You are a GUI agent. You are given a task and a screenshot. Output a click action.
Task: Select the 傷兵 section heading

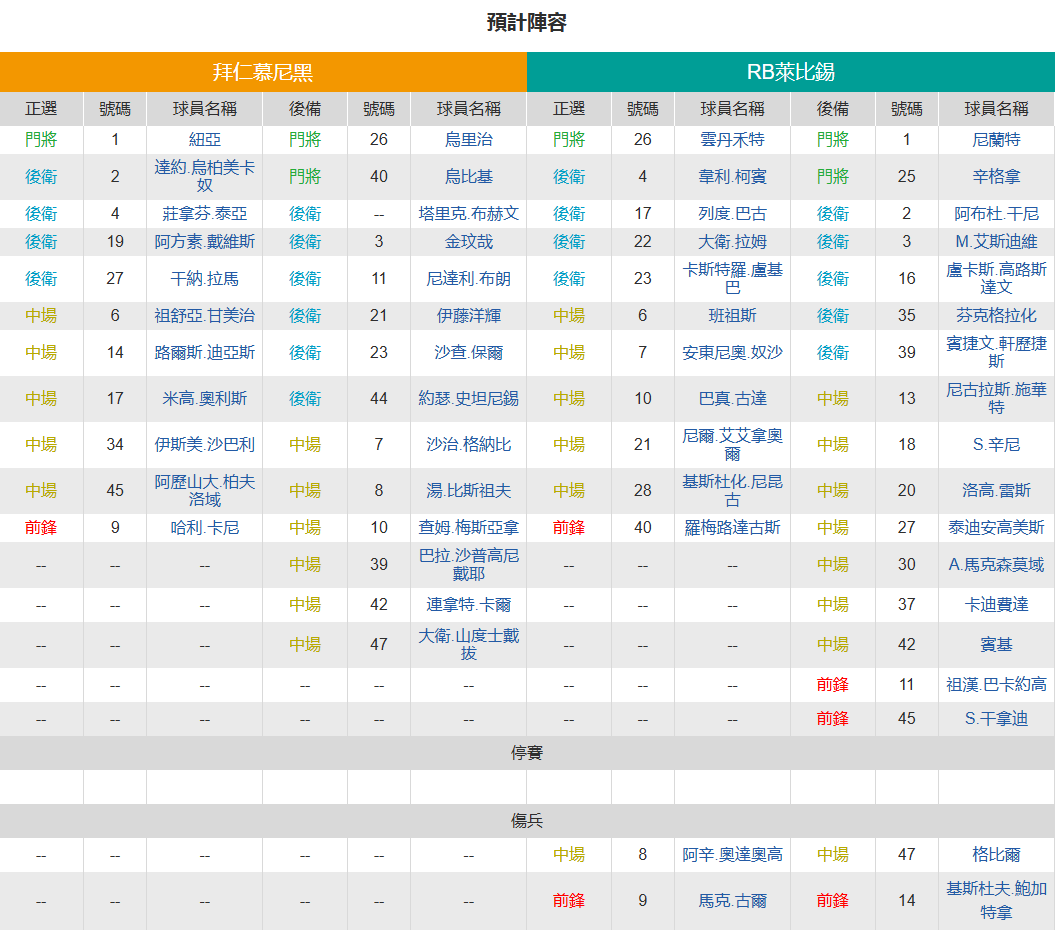527,821
